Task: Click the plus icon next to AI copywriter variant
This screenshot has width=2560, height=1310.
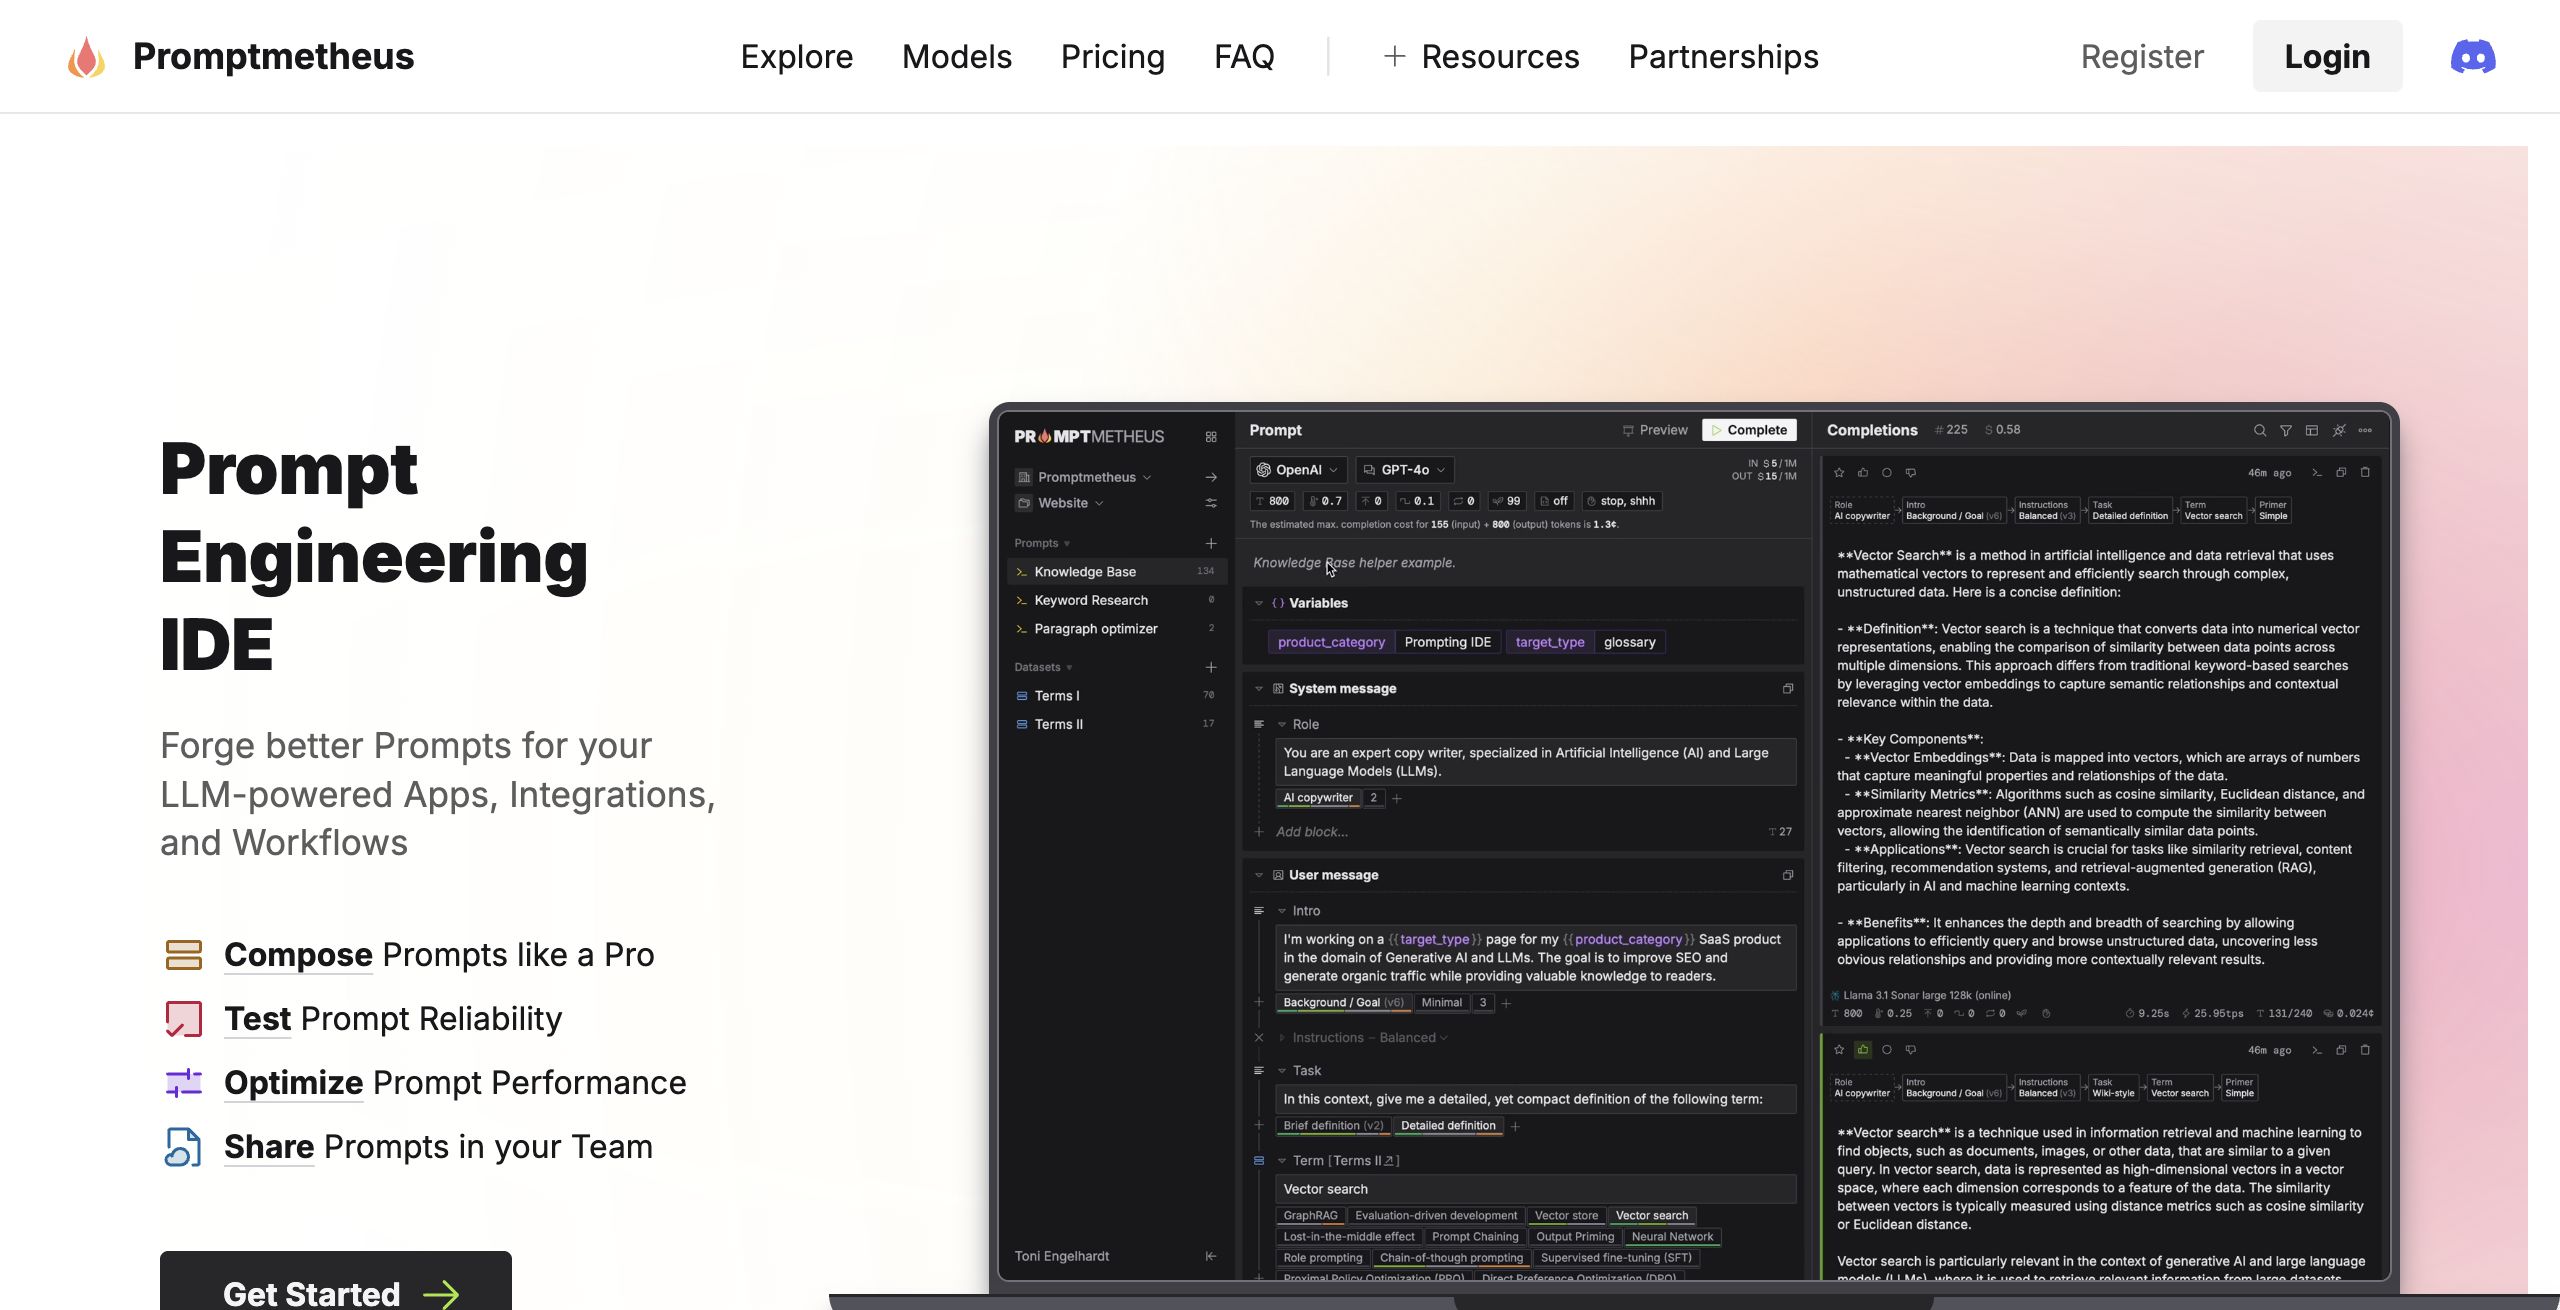Action: [x=1397, y=798]
